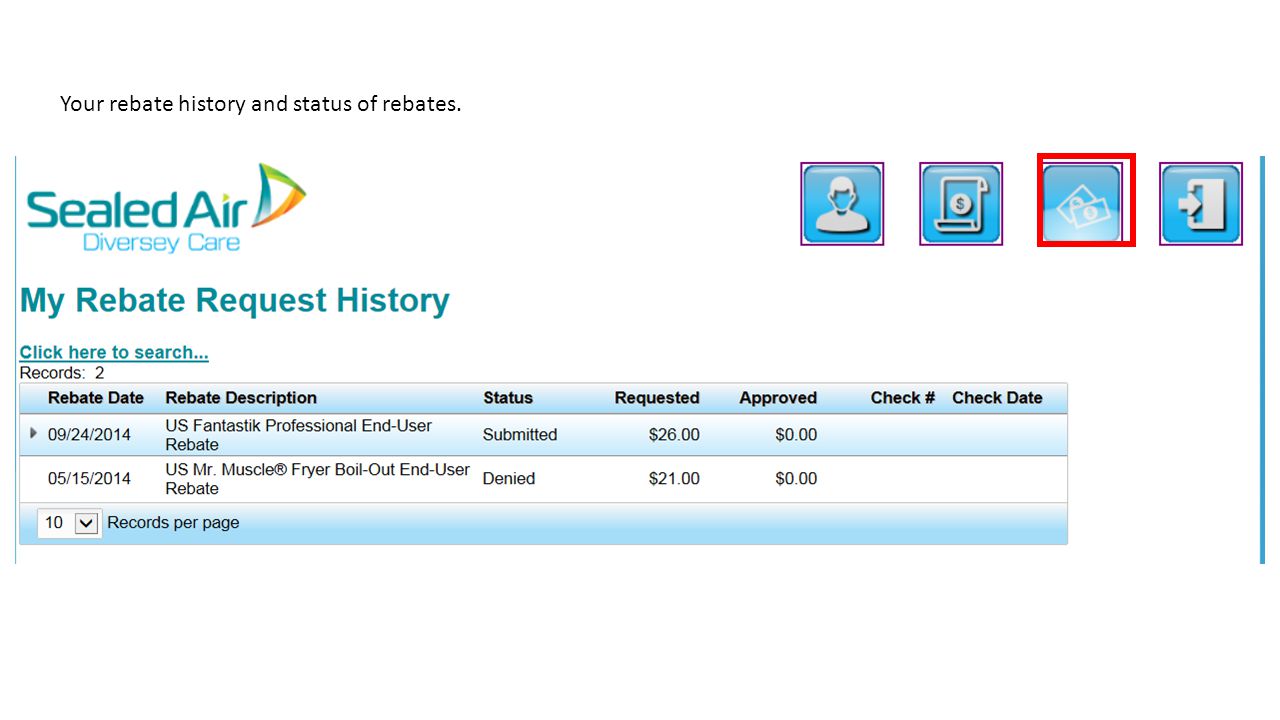
Task: Click US Fantastik Professional End-User Rebate description
Action: [x=298, y=435]
